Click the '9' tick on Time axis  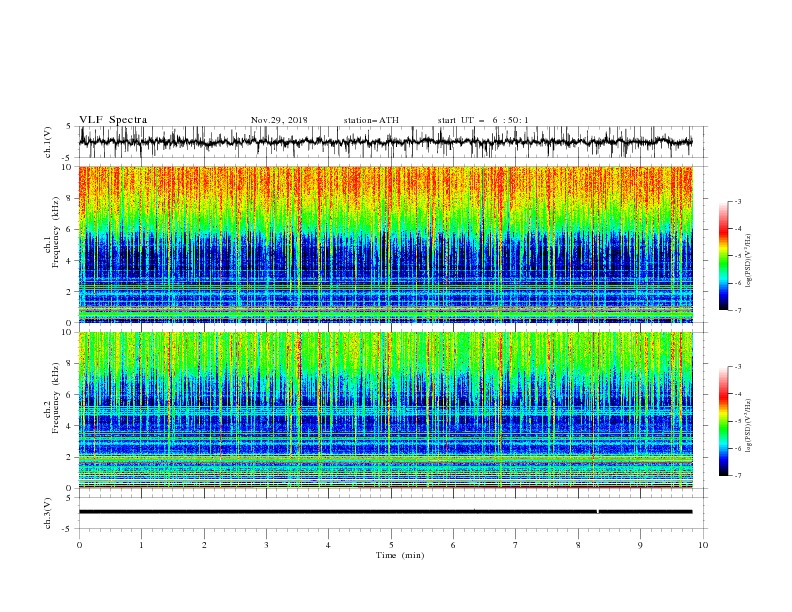pyautogui.click(x=640, y=545)
